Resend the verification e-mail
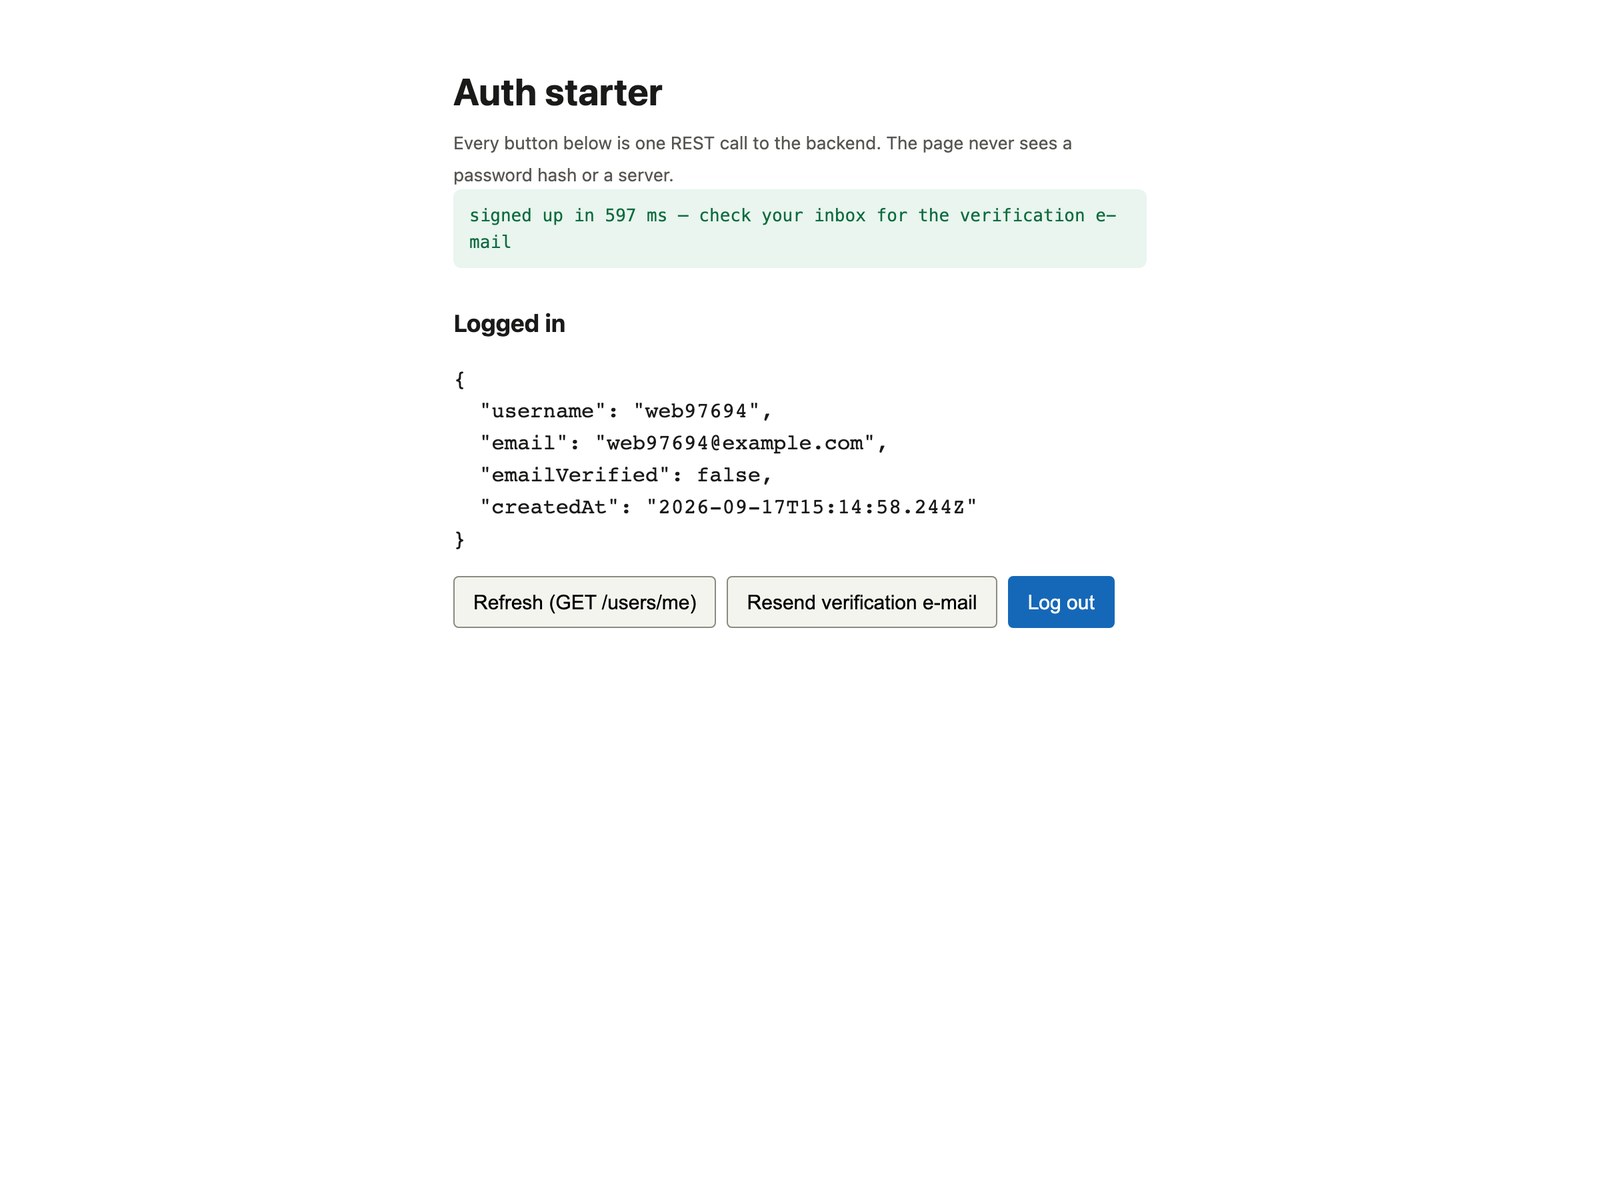 861,602
